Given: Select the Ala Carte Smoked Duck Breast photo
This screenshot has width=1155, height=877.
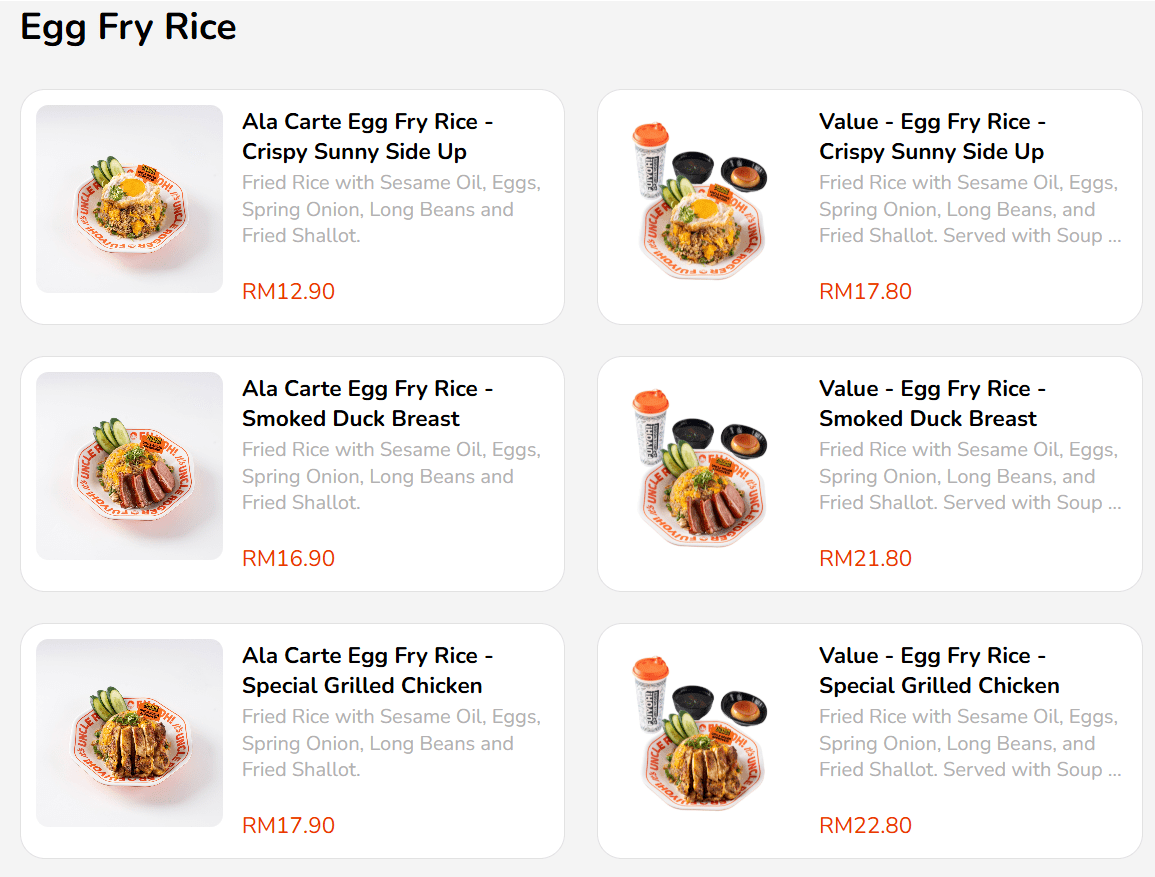Looking at the screenshot, I should (x=129, y=466).
